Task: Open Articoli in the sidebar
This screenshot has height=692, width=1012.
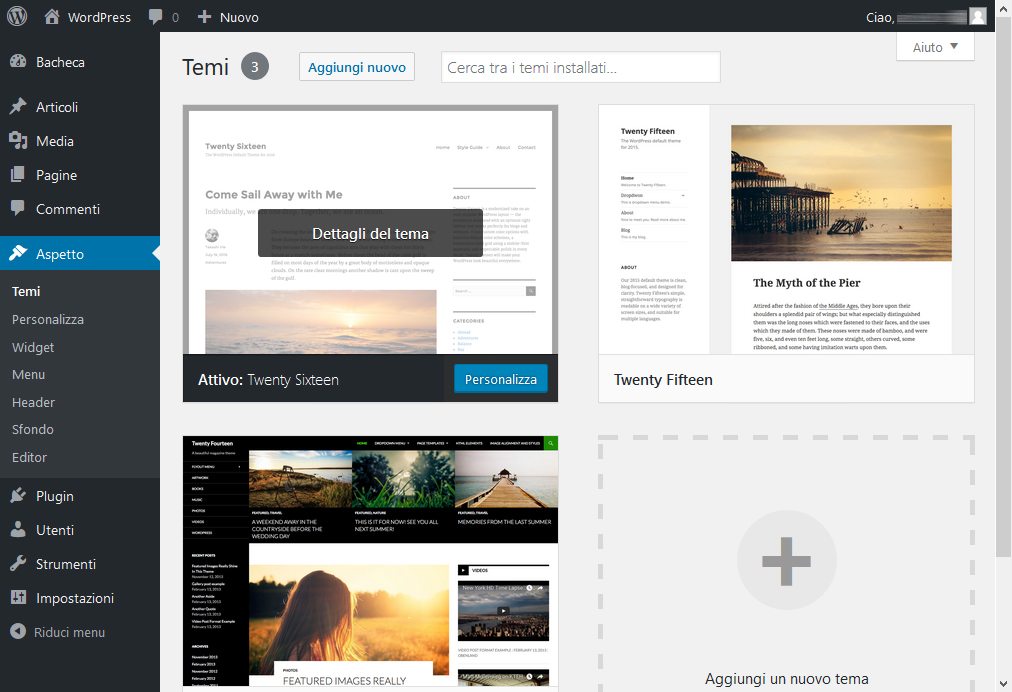Action: [x=57, y=107]
